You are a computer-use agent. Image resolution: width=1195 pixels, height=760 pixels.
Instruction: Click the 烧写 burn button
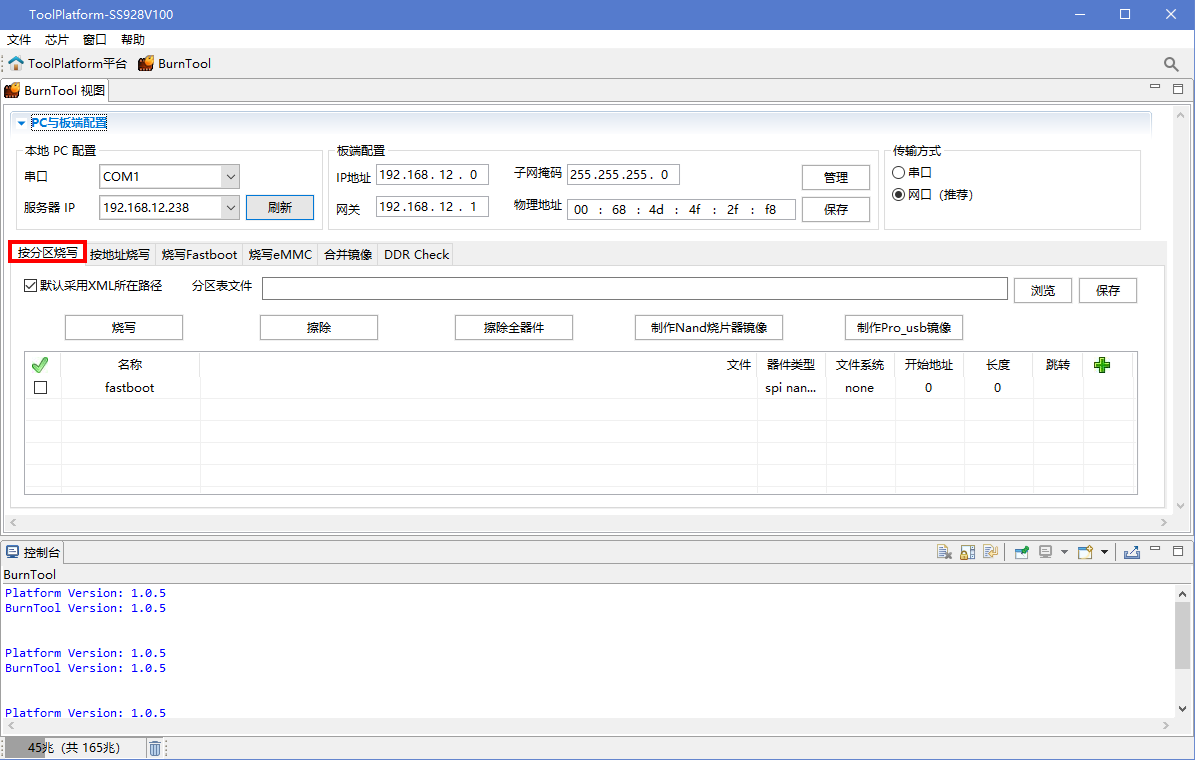click(124, 328)
